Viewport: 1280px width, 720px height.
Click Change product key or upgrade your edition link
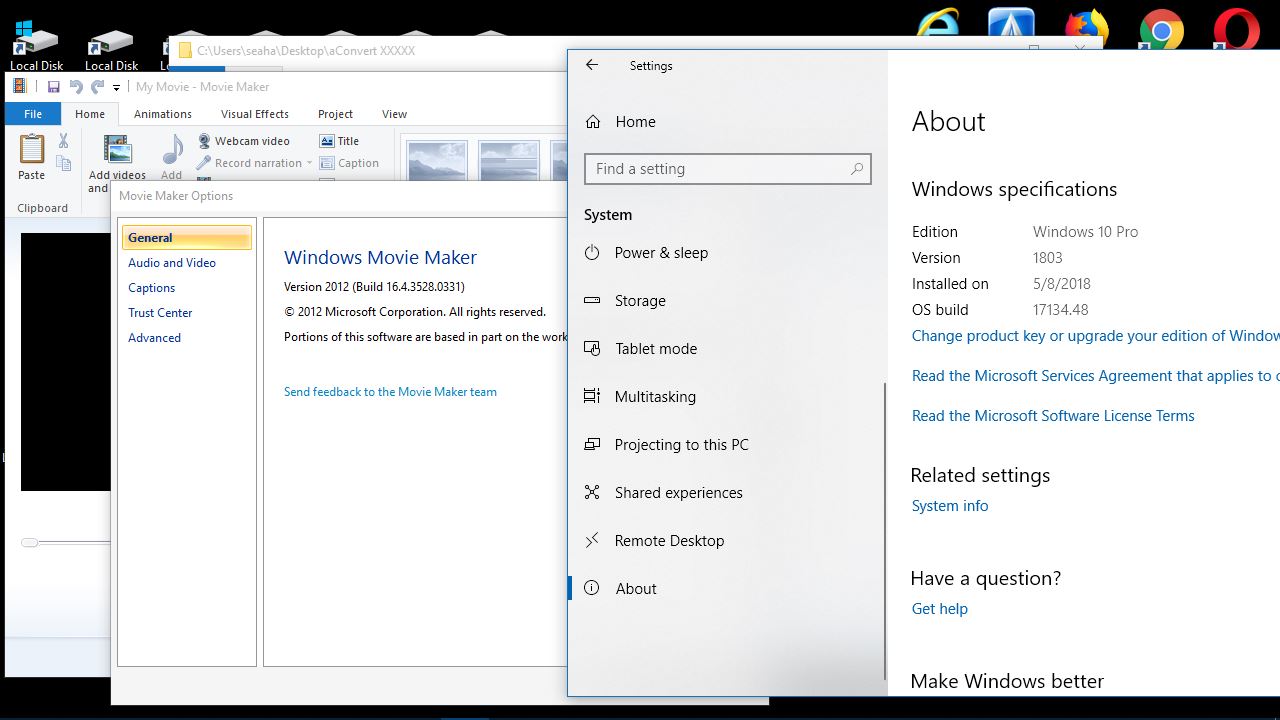click(1096, 336)
